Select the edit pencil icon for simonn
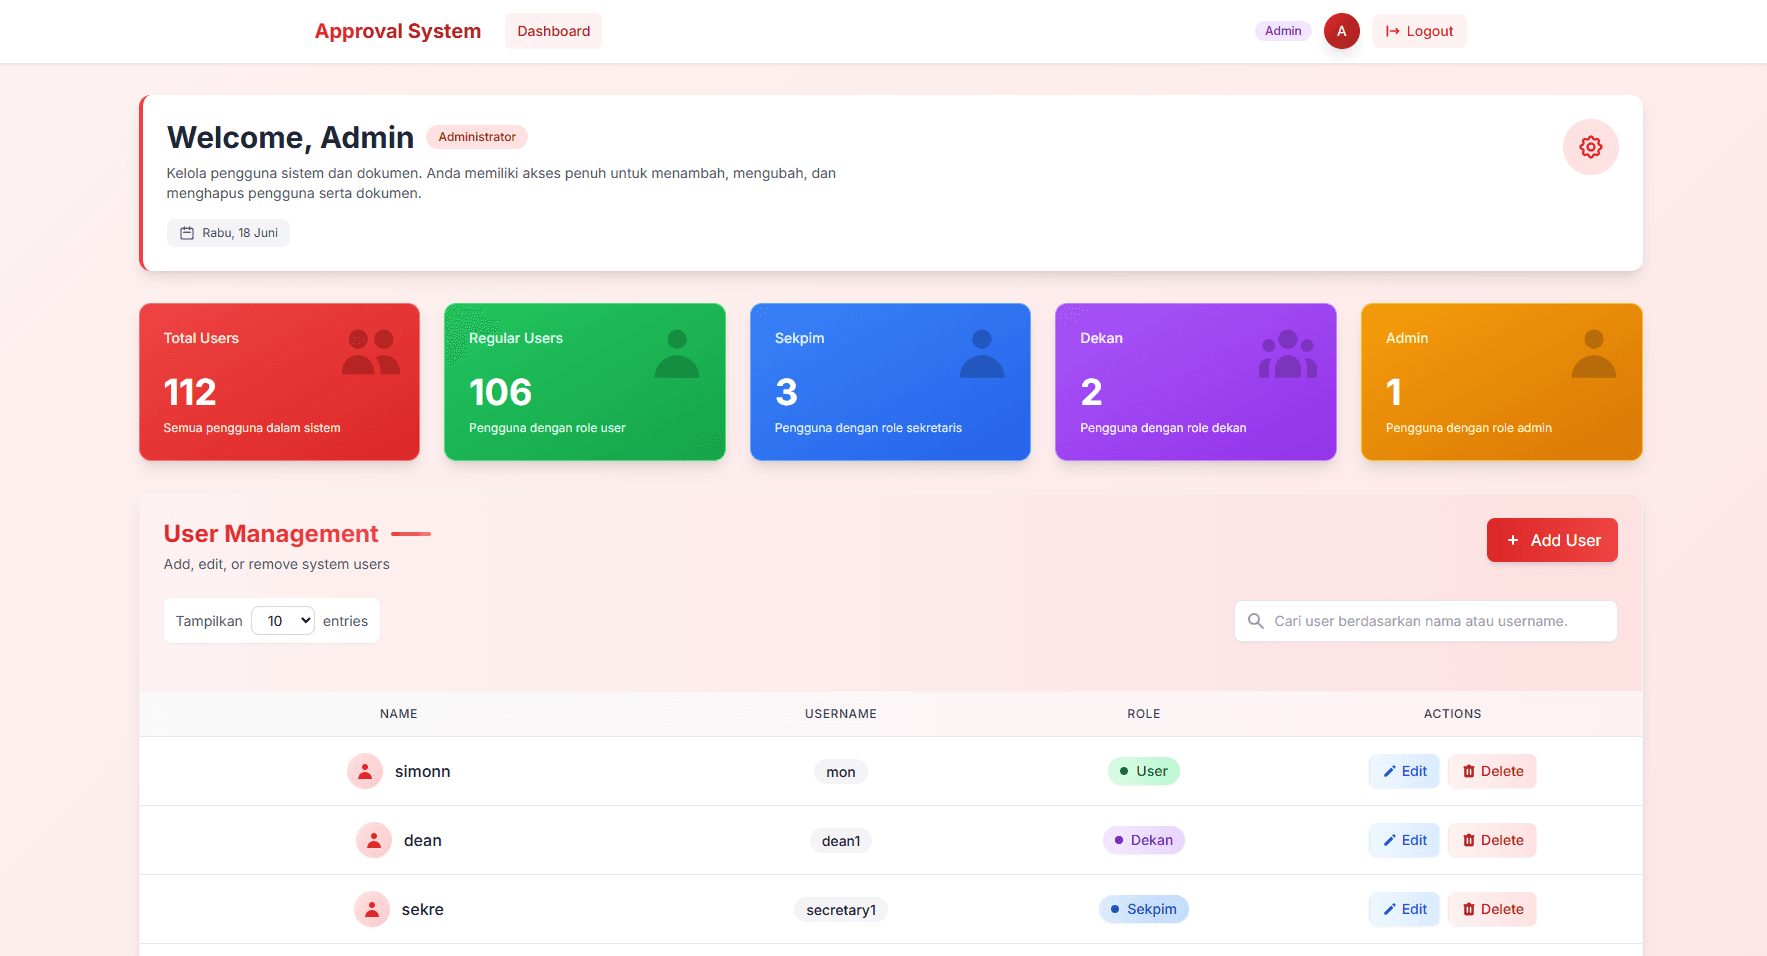 [1390, 770]
